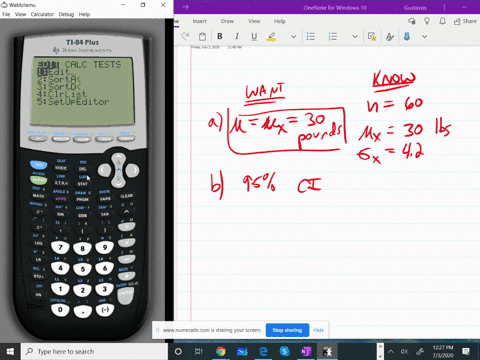Click the Windows Start button
Screen dimensions: 480x360
point(10,352)
